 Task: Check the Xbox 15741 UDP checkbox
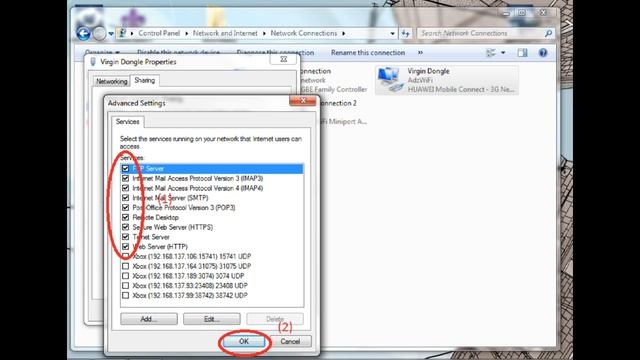[125, 256]
